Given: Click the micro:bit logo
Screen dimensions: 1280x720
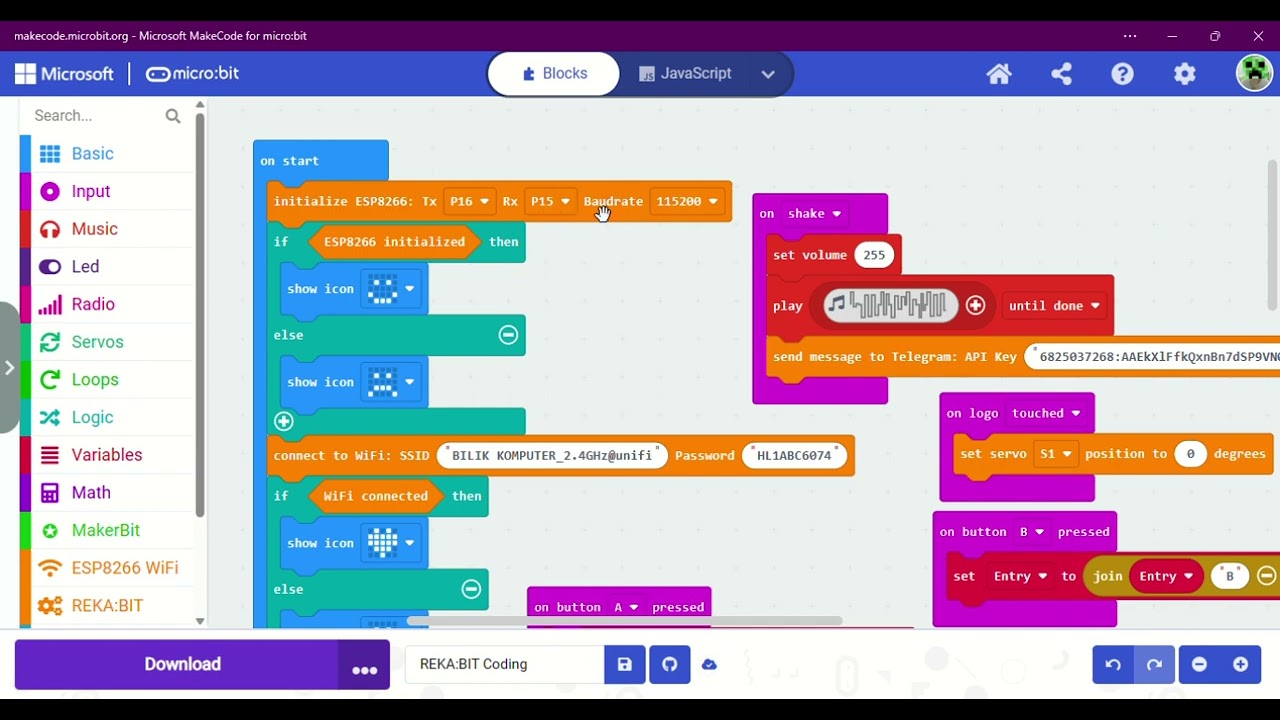Looking at the screenshot, I should tap(192, 74).
